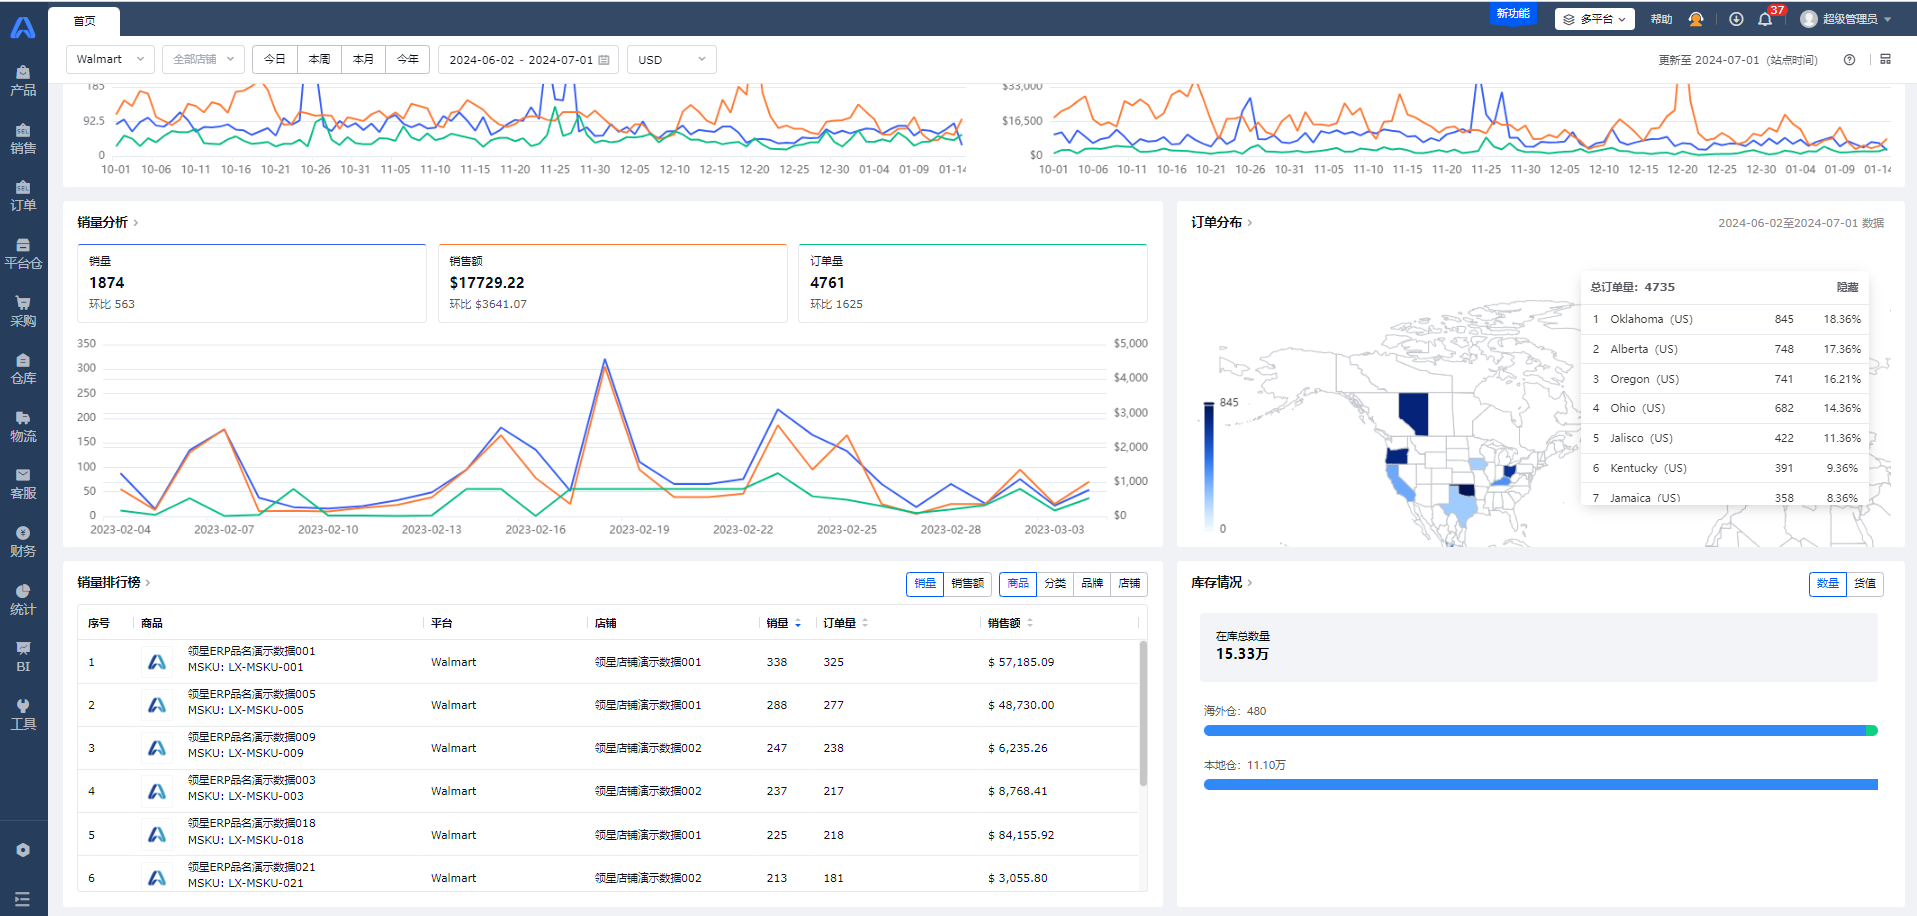Open the 订单 (Orders) sidebar menu
1917x916 pixels.
point(23,195)
